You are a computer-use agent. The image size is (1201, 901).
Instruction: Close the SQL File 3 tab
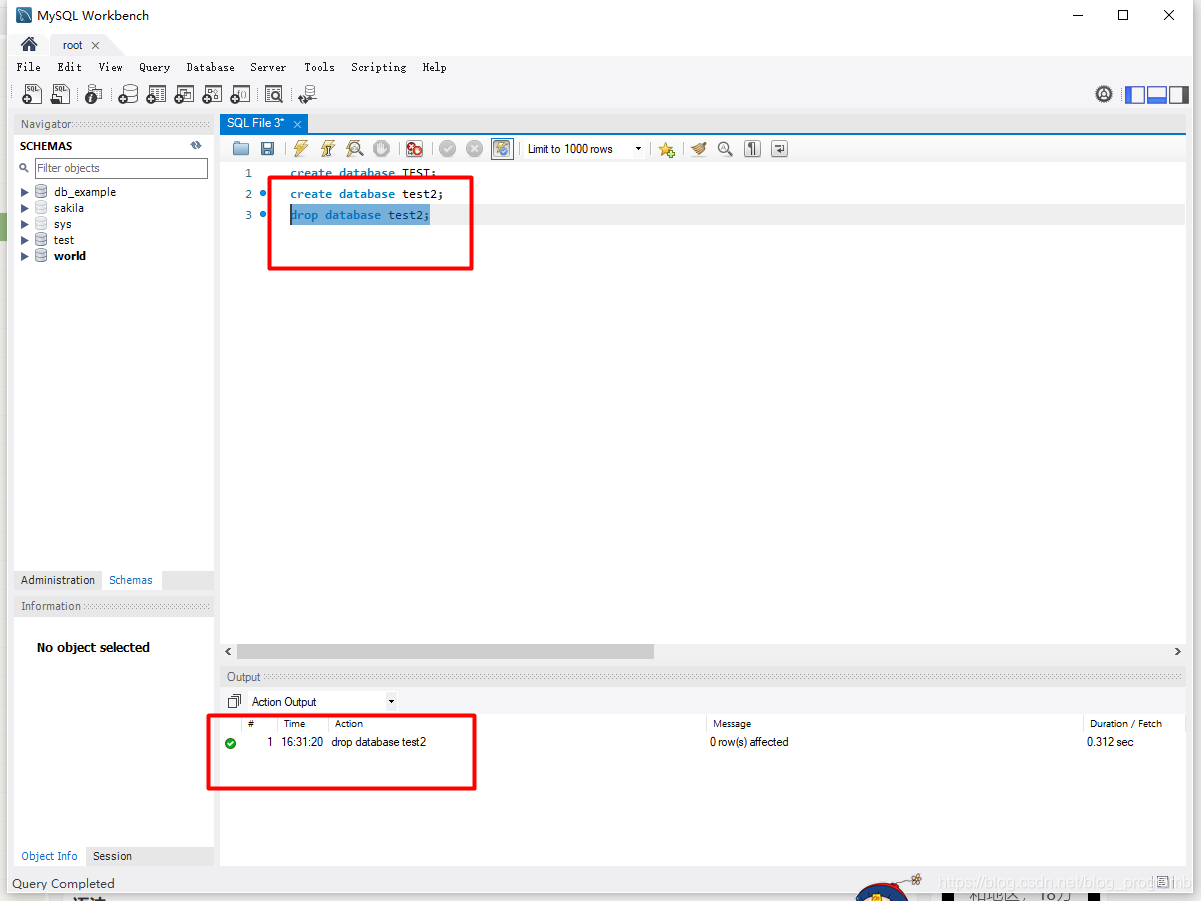tap(297, 124)
